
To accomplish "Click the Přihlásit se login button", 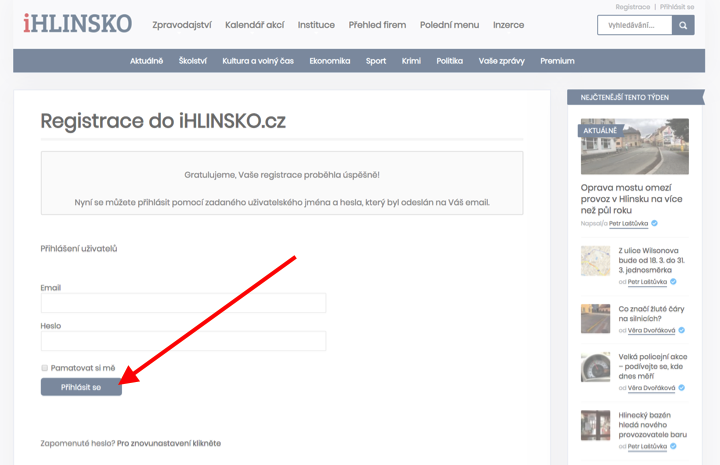I will point(81,387).
